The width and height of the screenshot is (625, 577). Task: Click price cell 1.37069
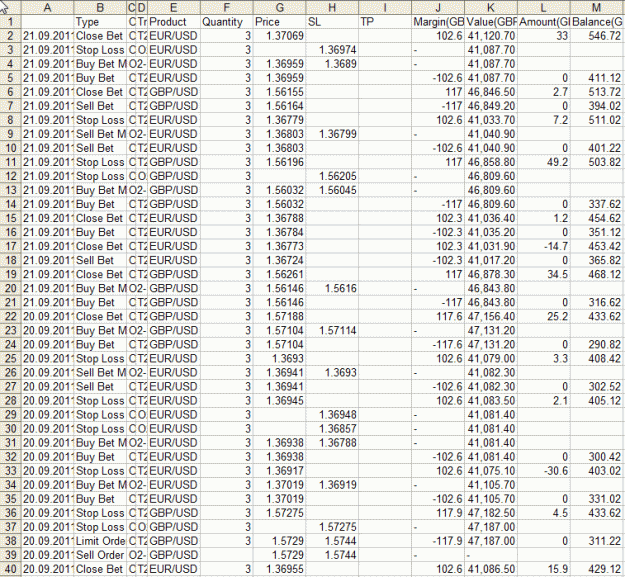coord(280,36)
